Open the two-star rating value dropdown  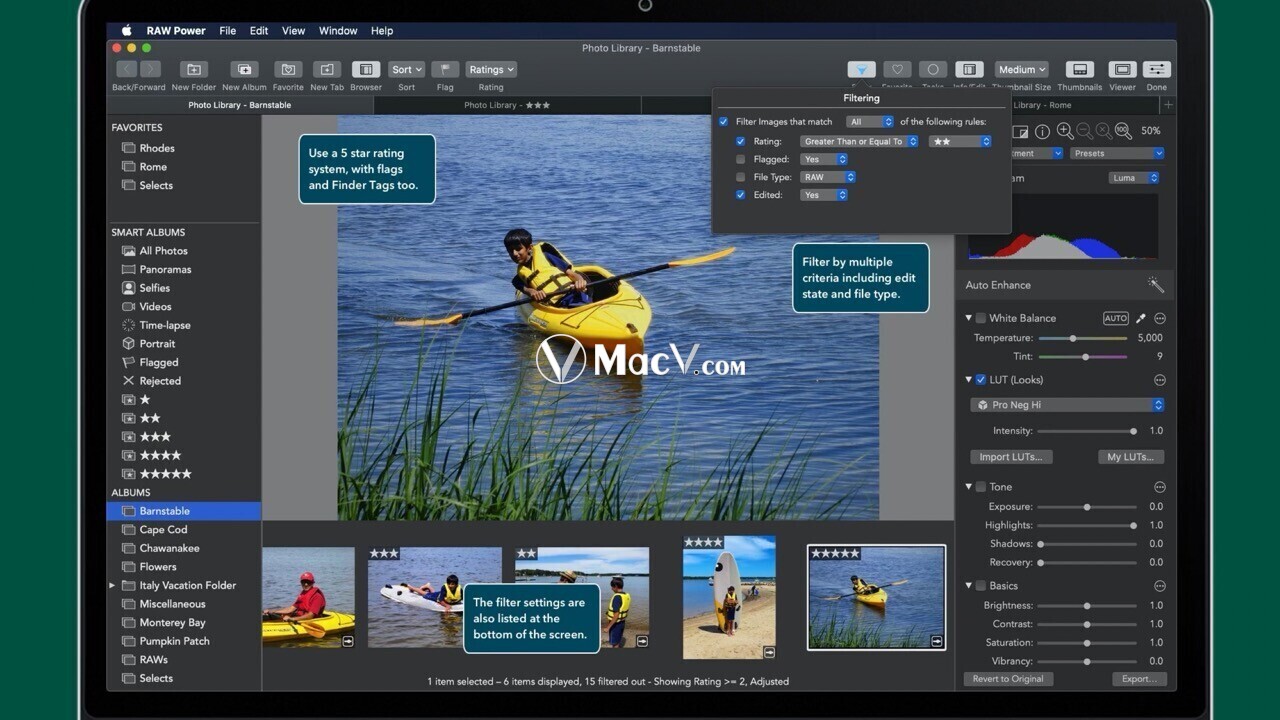(960, 142)
